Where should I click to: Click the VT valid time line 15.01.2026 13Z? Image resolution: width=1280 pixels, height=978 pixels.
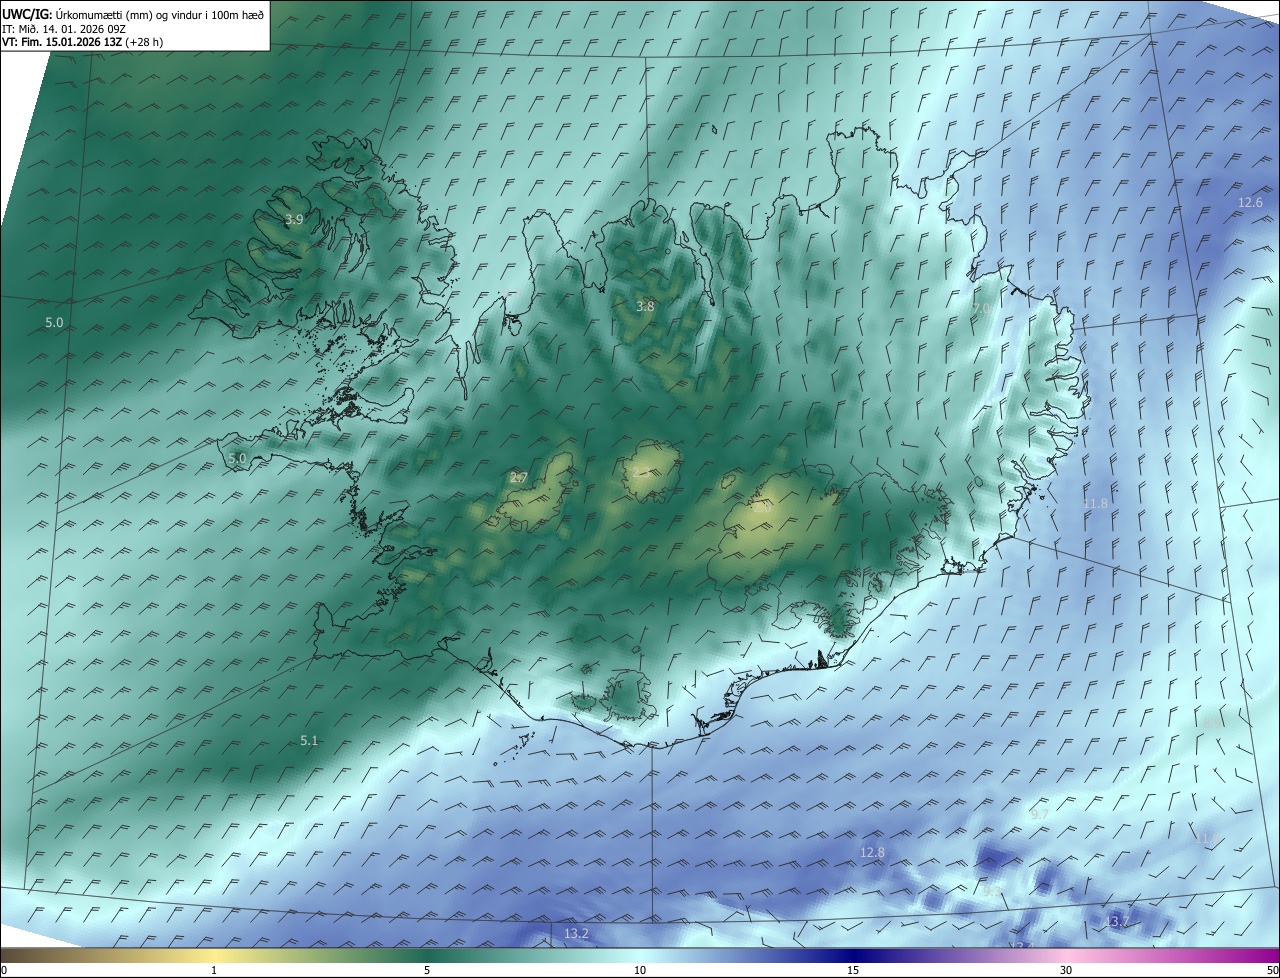click(83, 42)
